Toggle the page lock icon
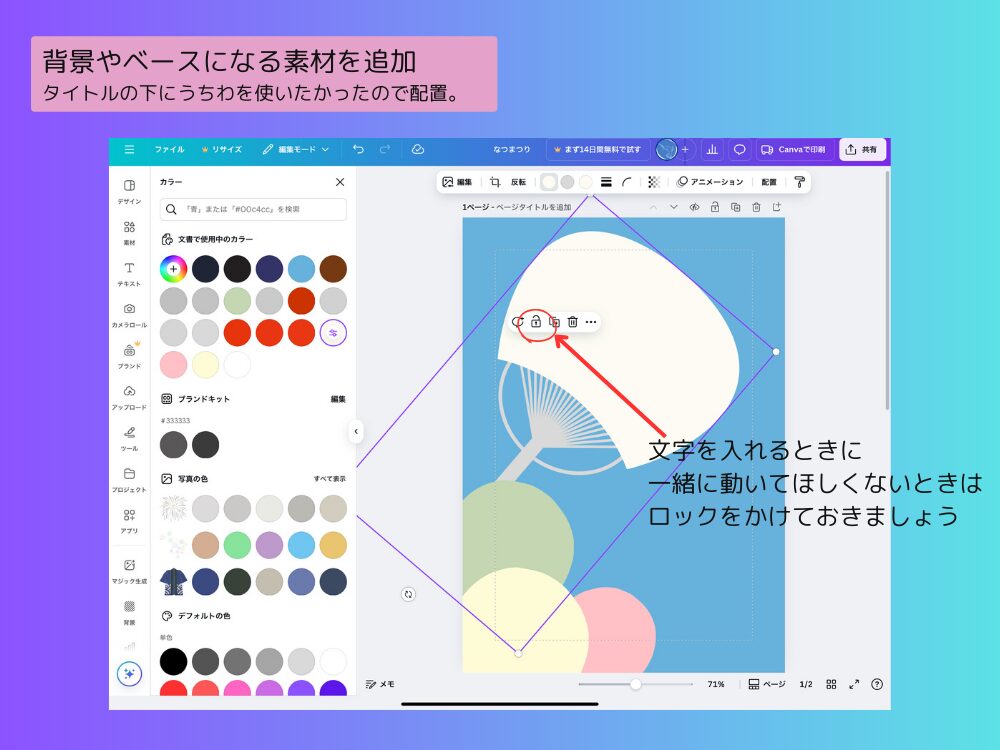This screenshot has height=750, width=1000. [x=715, y=207]
